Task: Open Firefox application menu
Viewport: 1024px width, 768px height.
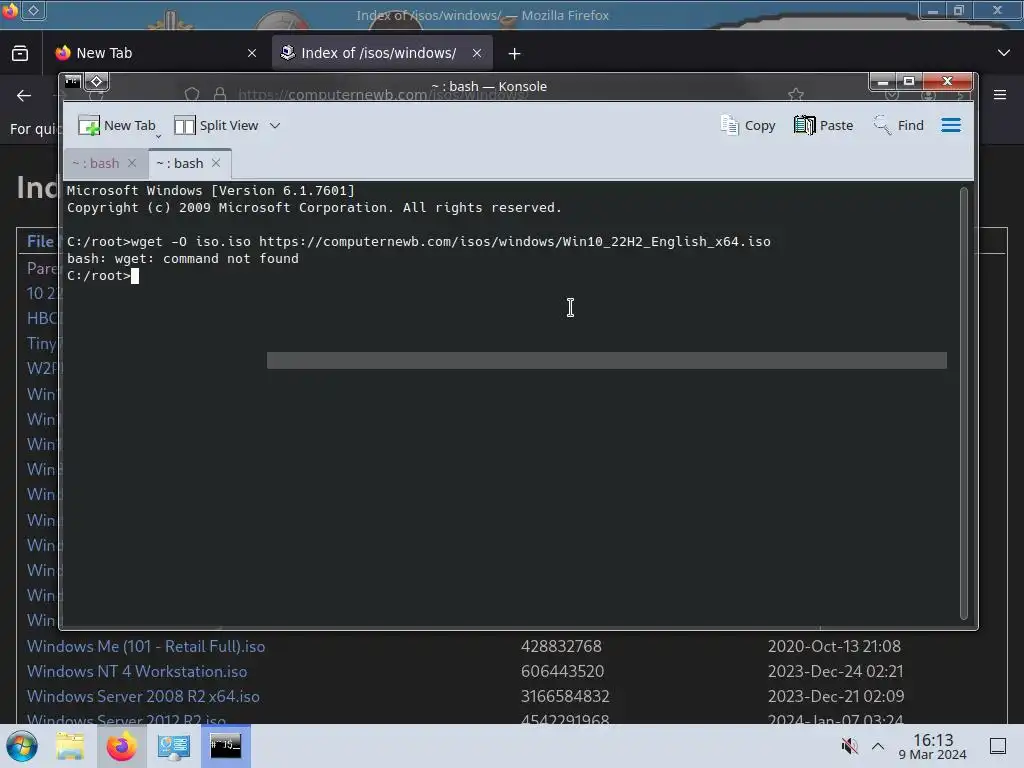Action: (1000, 95)
